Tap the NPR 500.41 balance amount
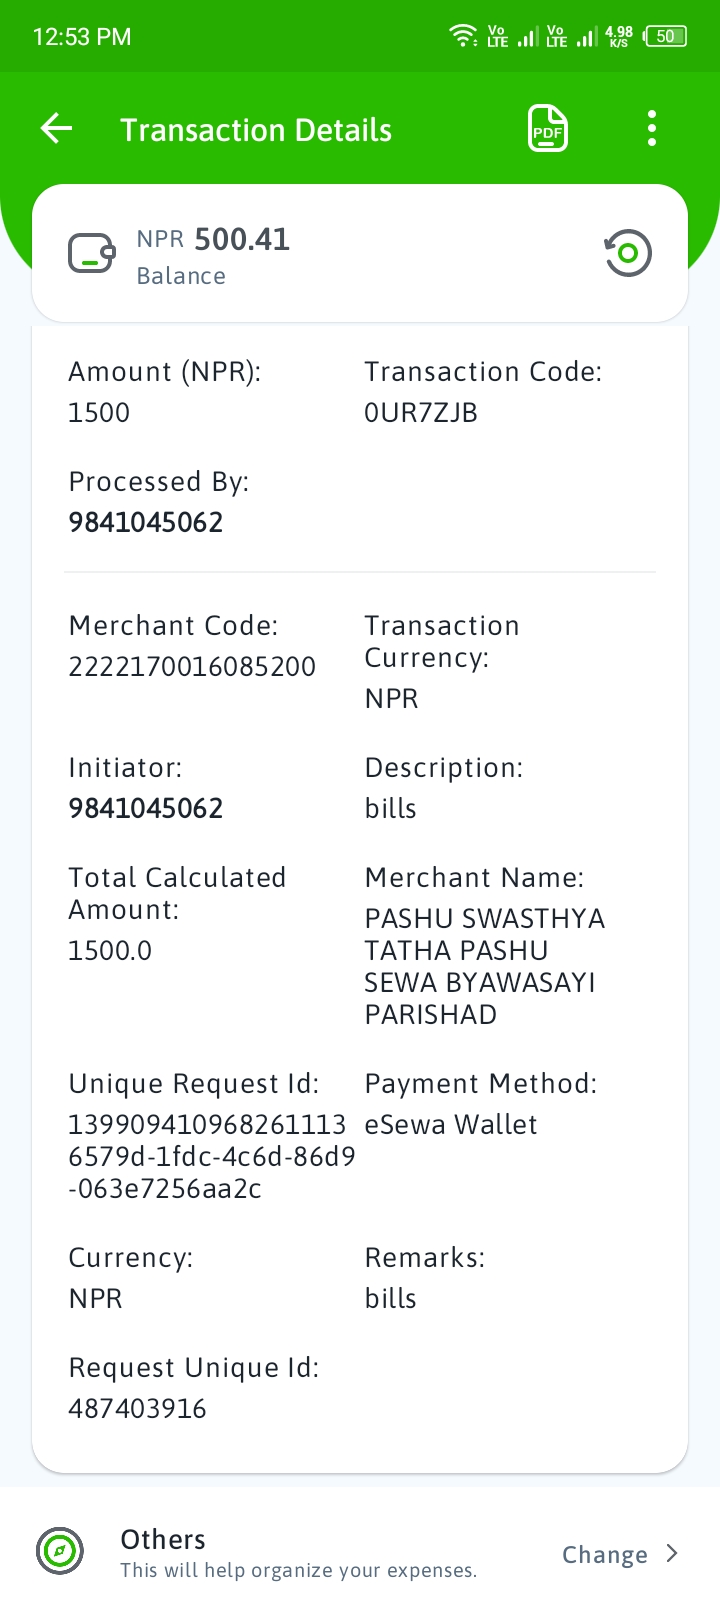The height and width of the screenshot is (1611, 720). [213, 239]
